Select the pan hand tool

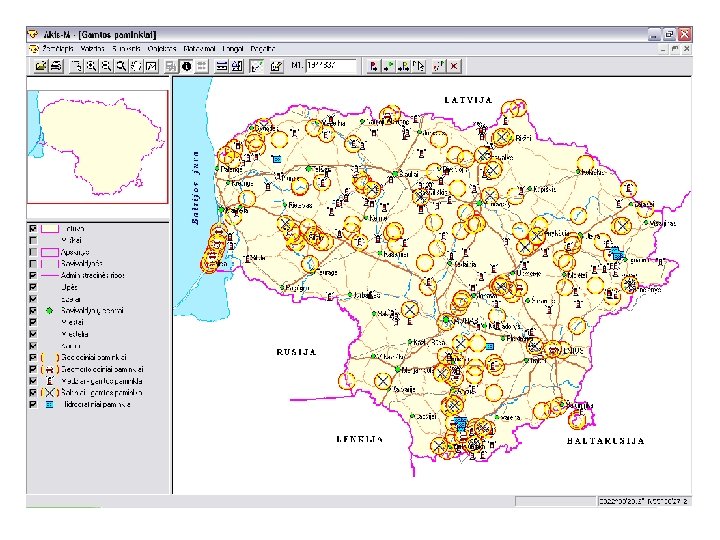coord(136,66)
